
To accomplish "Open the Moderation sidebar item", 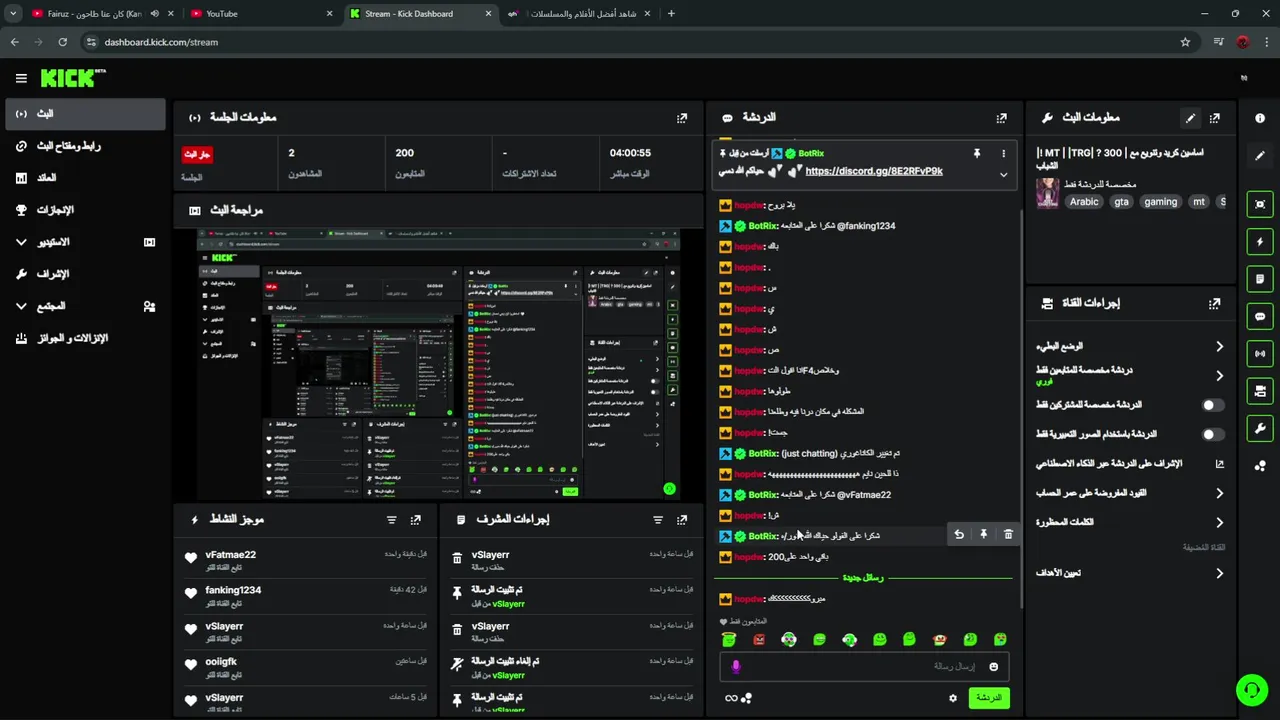I will pos(85,274).
